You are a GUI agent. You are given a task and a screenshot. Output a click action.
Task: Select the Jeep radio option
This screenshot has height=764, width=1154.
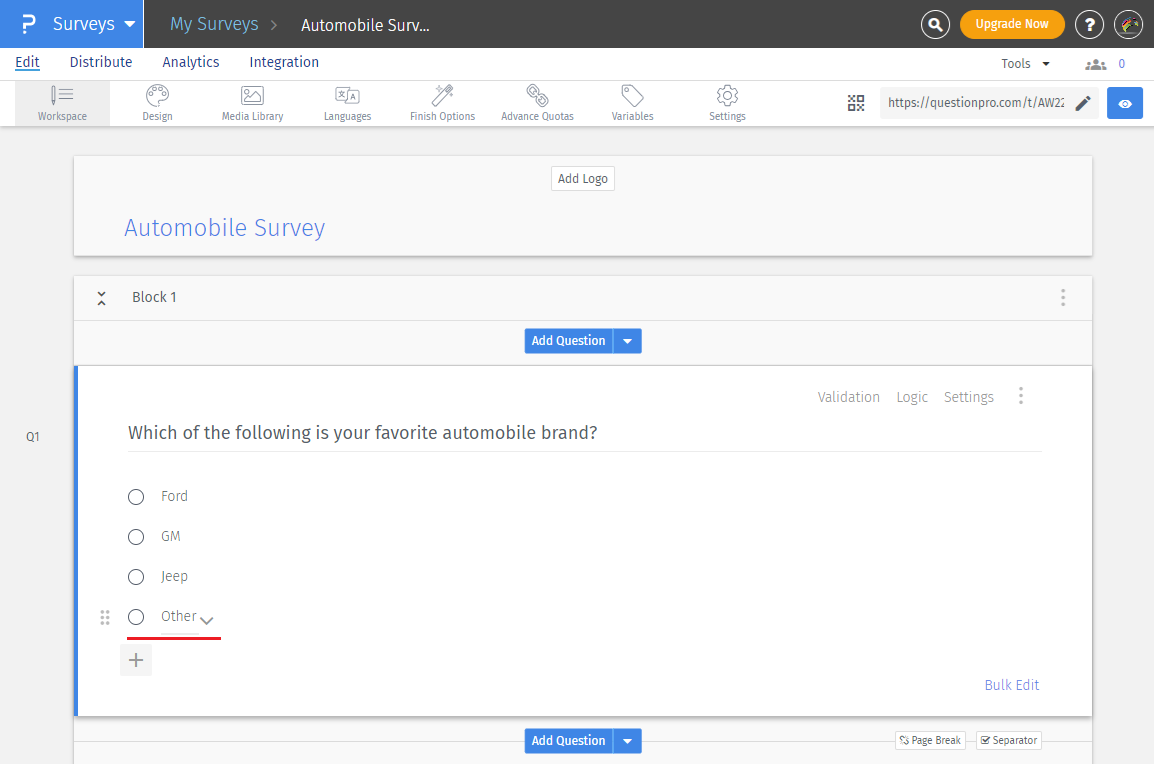(136, 576)
